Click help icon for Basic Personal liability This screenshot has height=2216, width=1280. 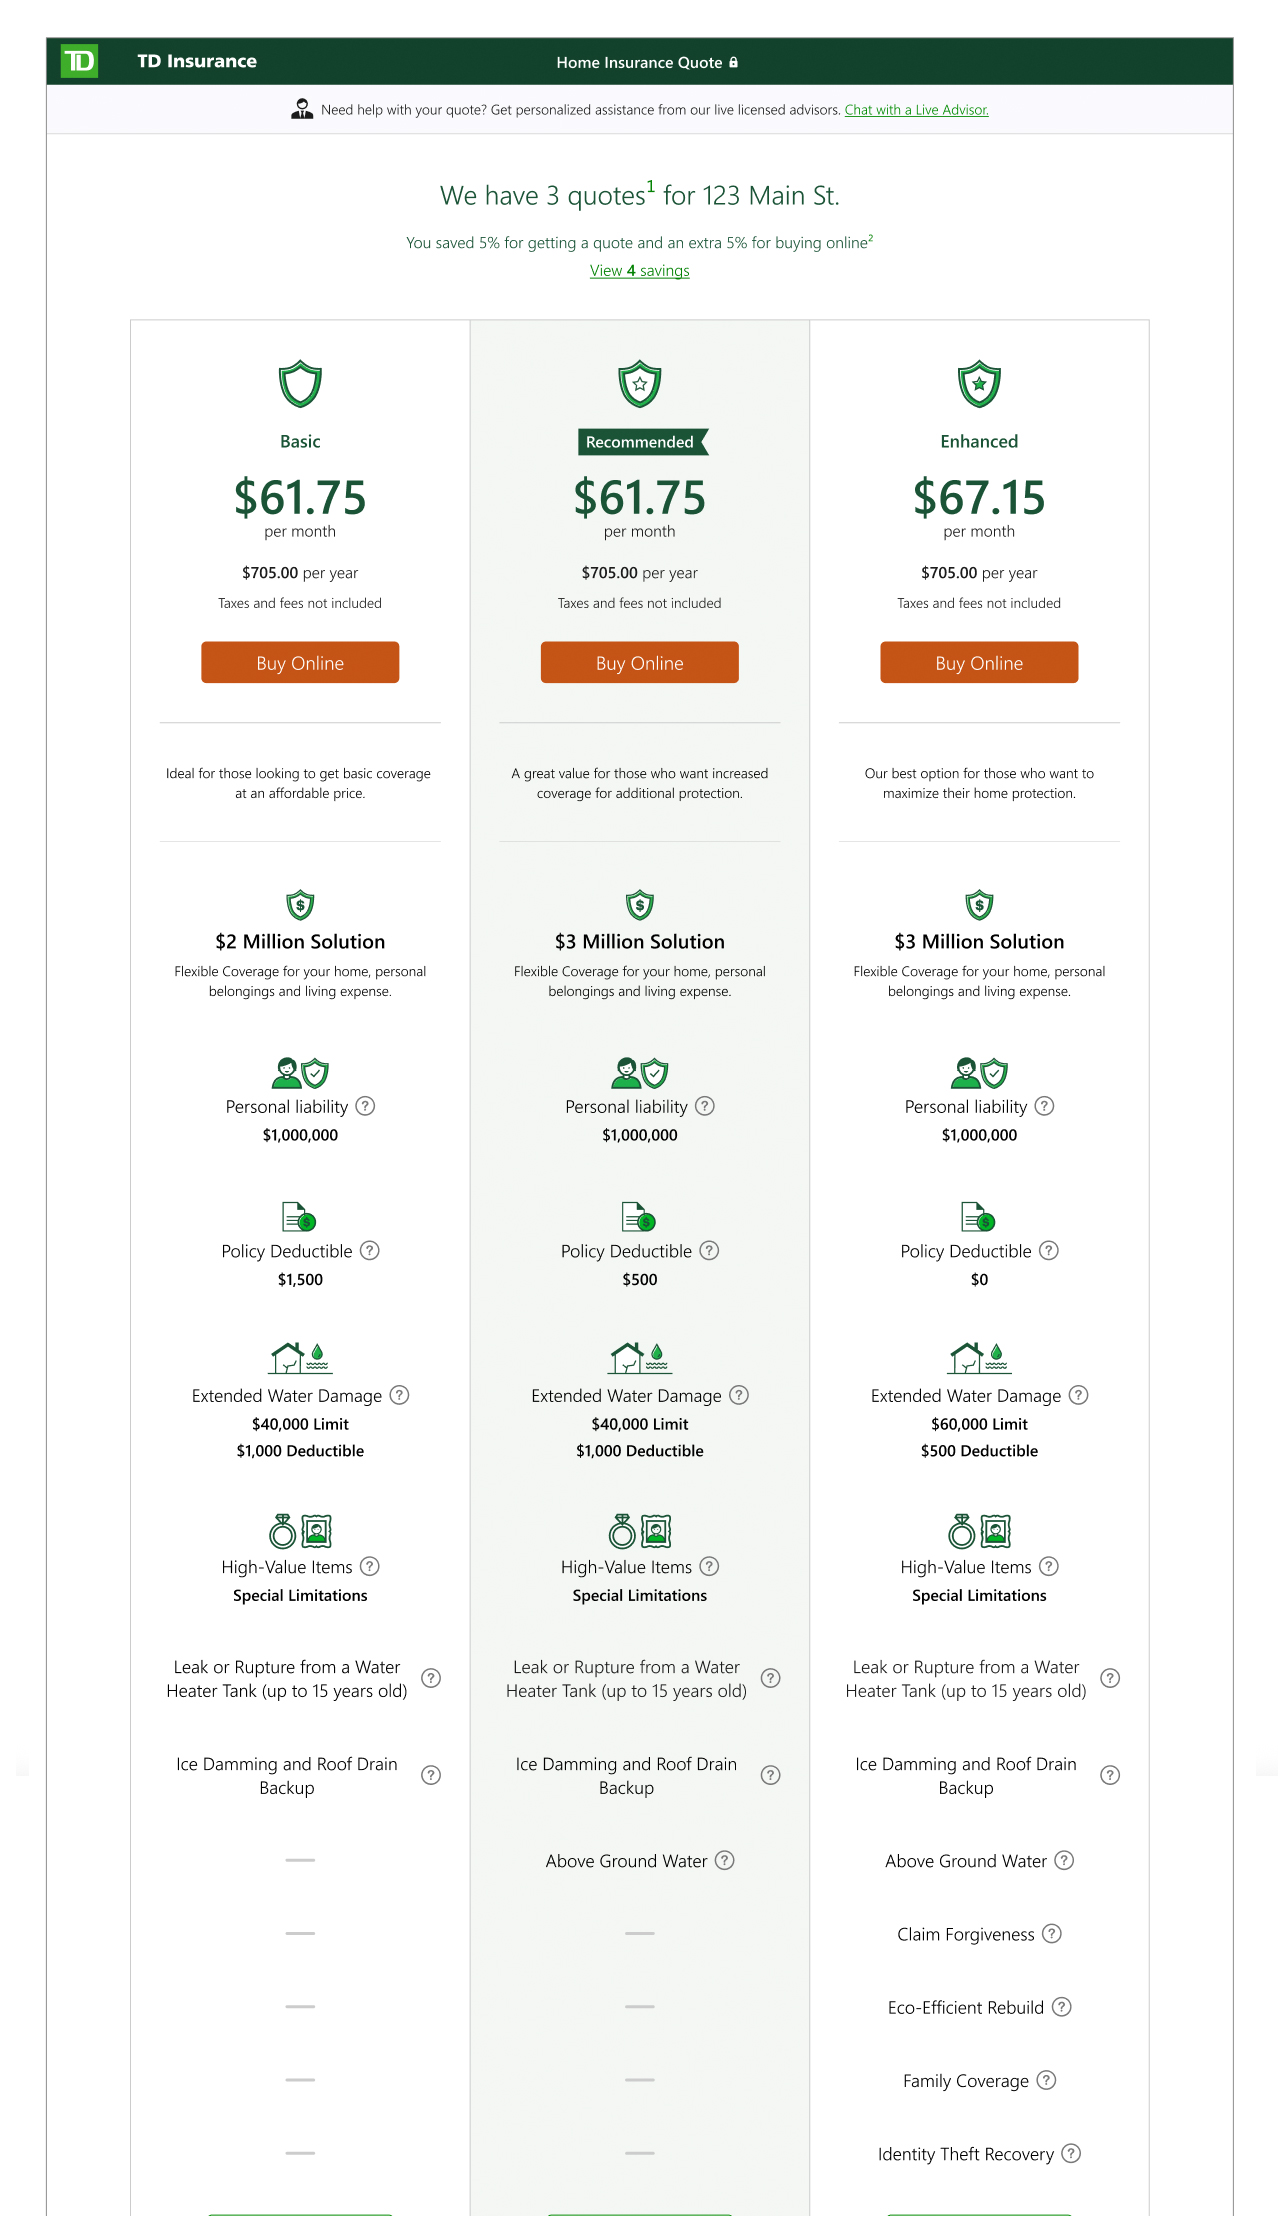366,1106
